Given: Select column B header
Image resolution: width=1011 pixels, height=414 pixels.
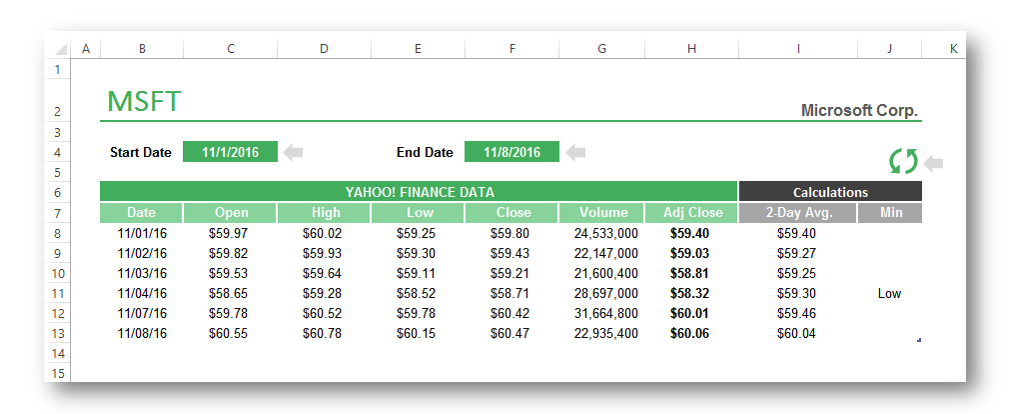Looking at the screenshot, I should pyautogui.click(x=142, y=49).
